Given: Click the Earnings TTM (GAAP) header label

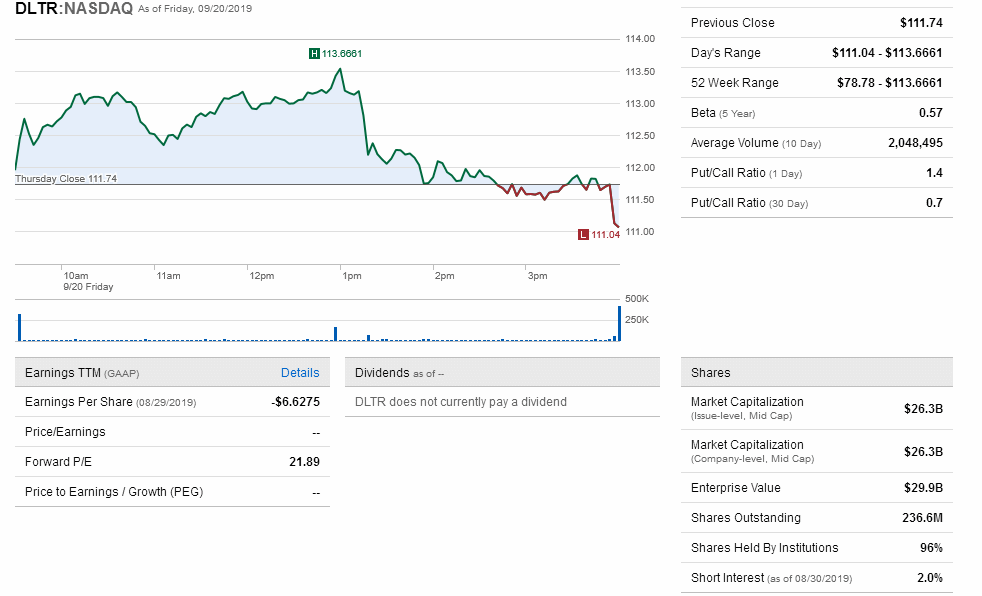Looking at the screenshot, I should (x=82, y=372).
